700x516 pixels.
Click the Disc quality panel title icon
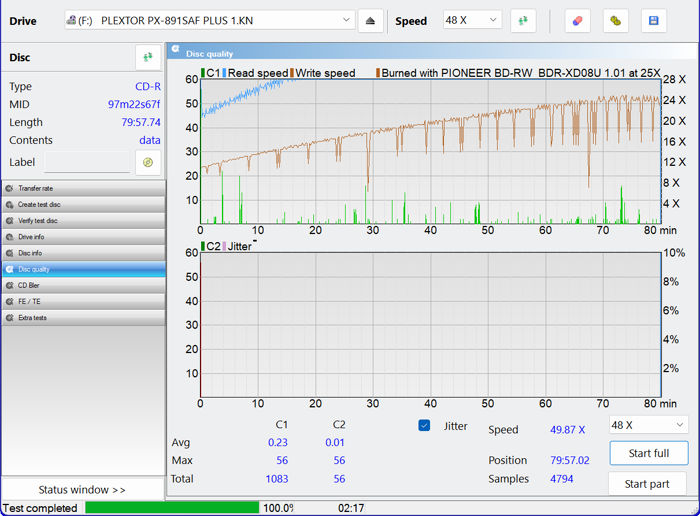click(175, 48)
